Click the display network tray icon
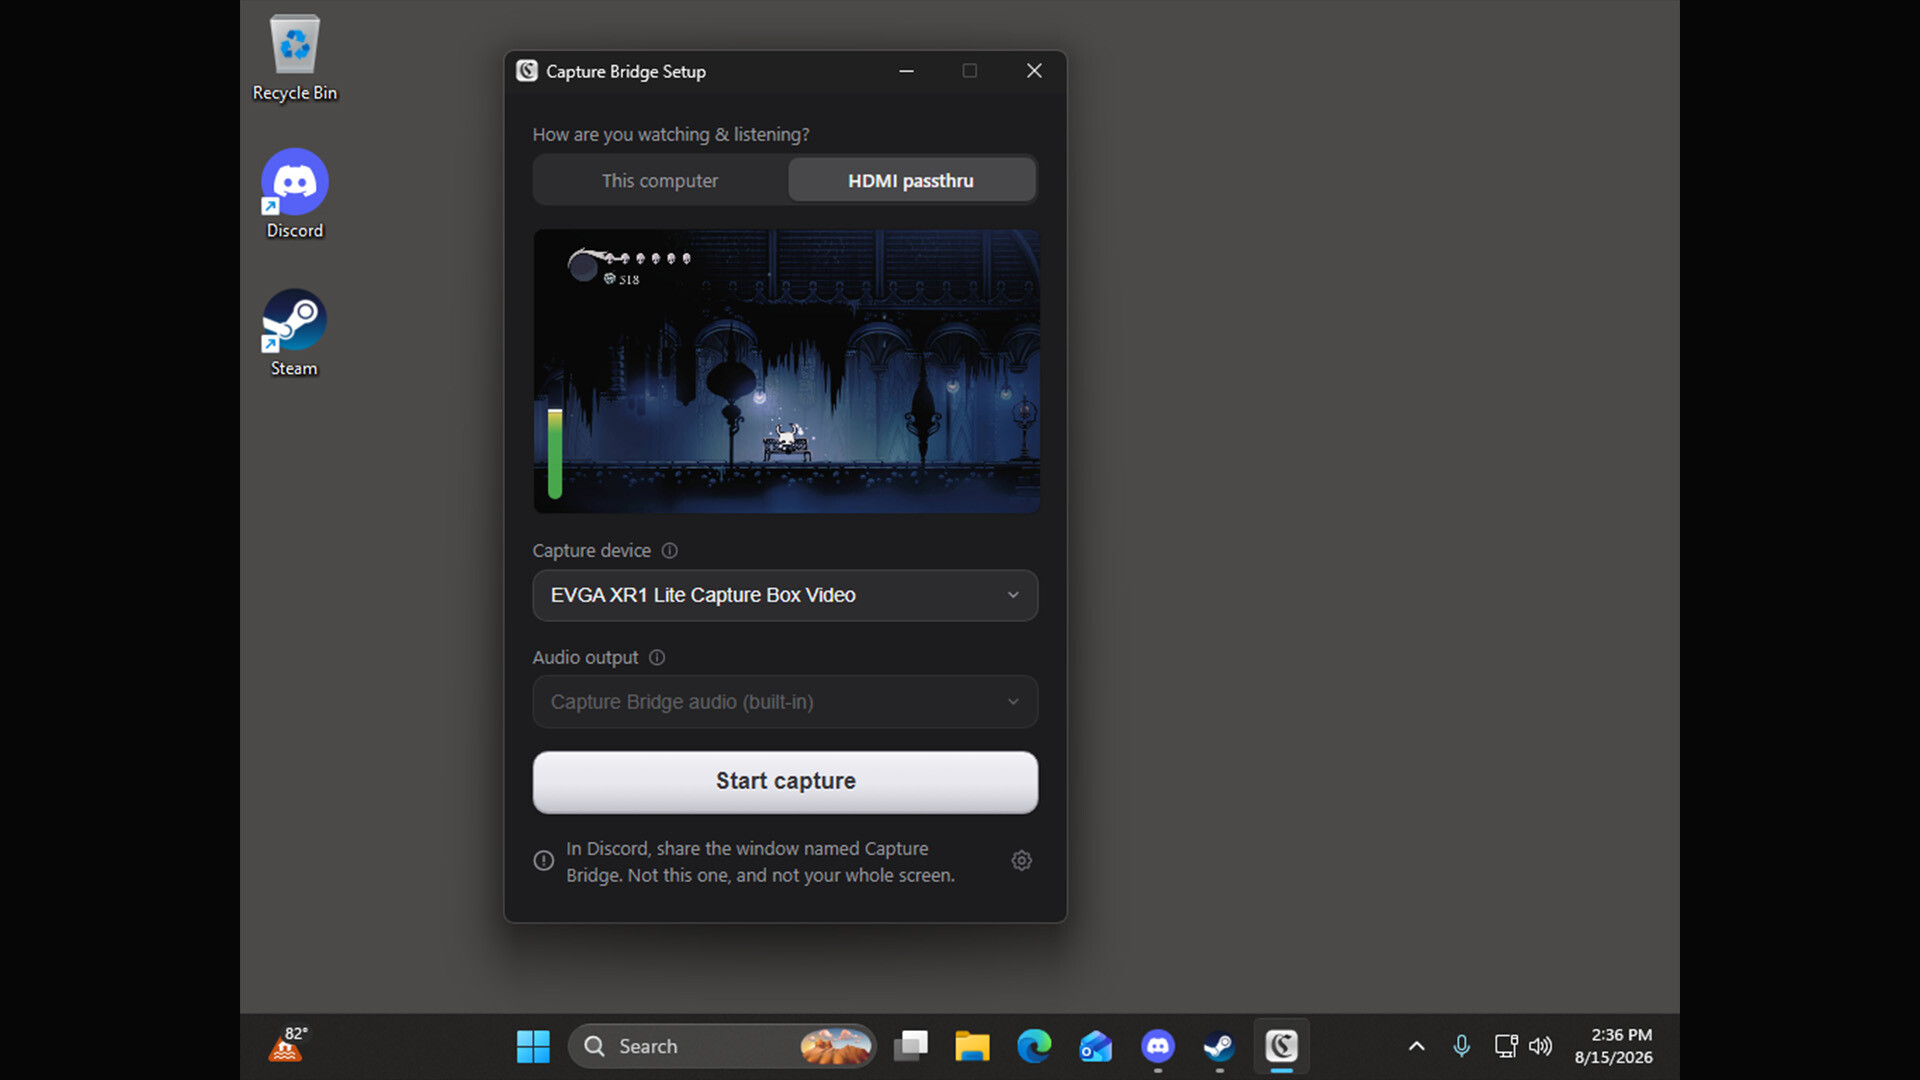 point(1506,1046)
